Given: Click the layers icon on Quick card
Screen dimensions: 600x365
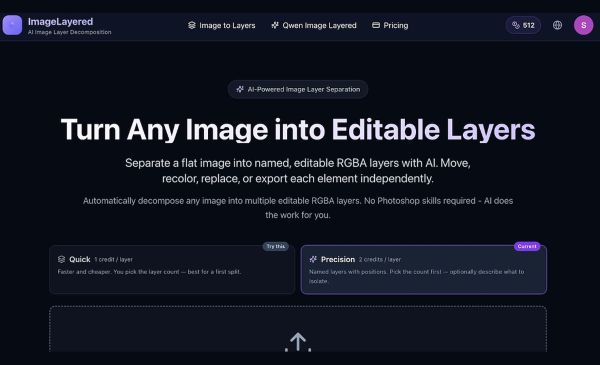Looking at the screenshot, I should tap(61, 259).
